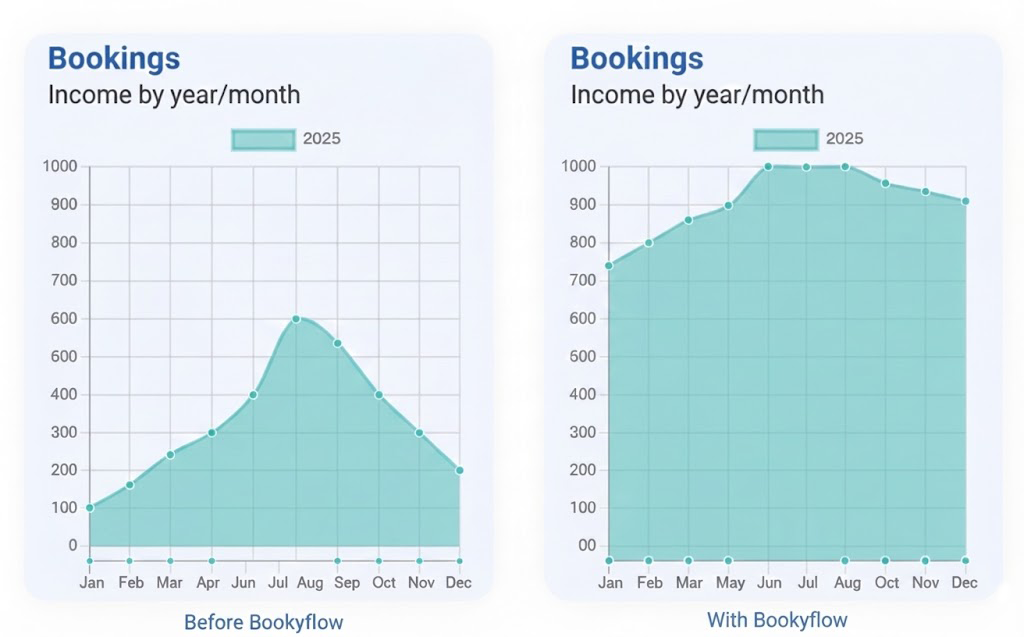Toggle the 2025 legend swatch in left chart
Screen dimensions: 1024x637
tap(263, 139)
